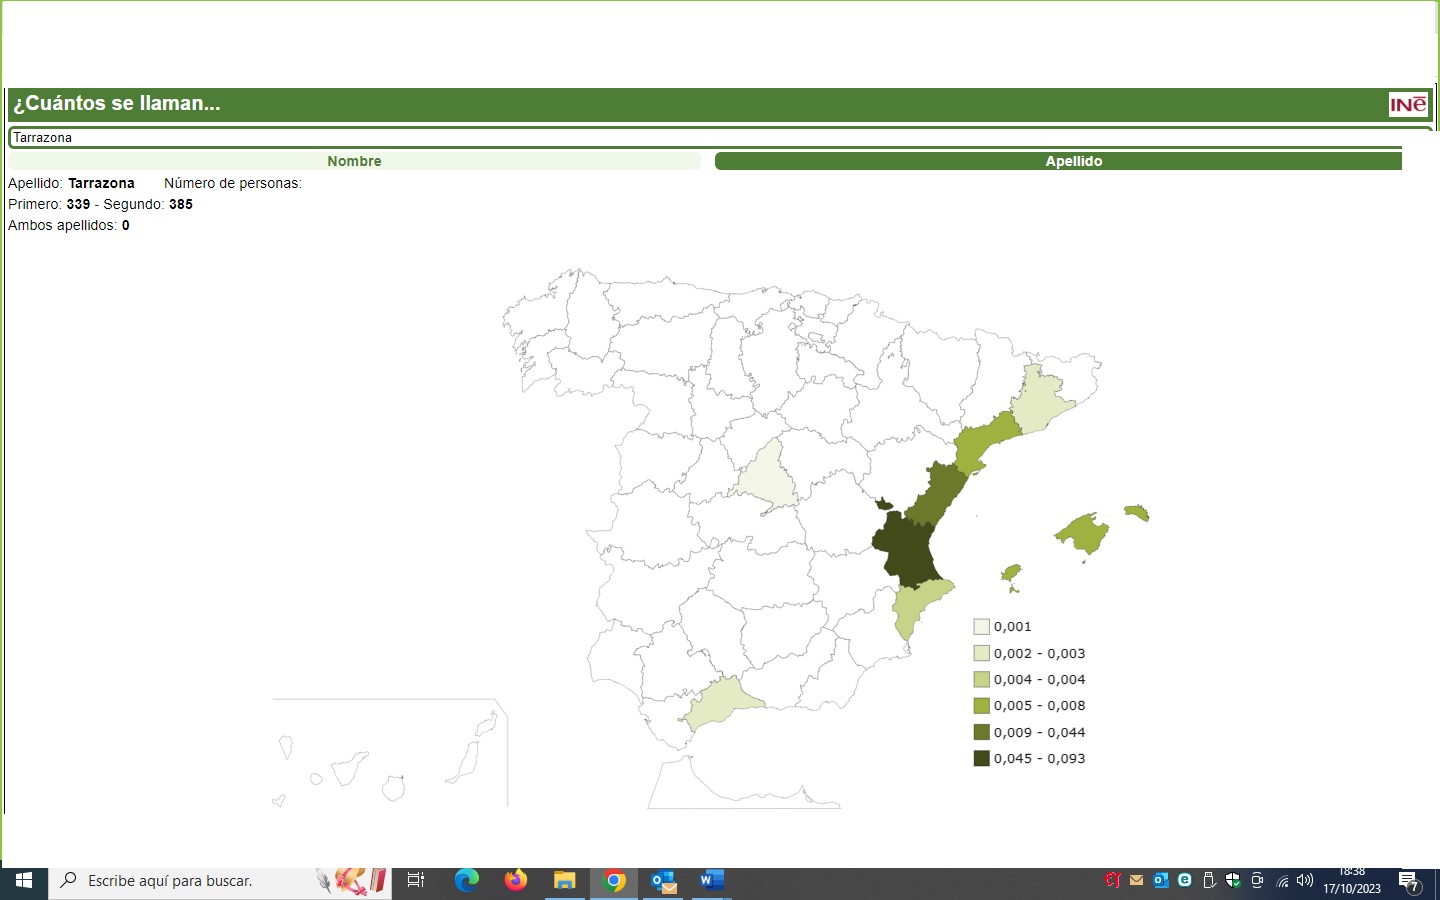Open Windows Security from the system tray
Screen dimensions: 1440x900
click(1233, 881)
